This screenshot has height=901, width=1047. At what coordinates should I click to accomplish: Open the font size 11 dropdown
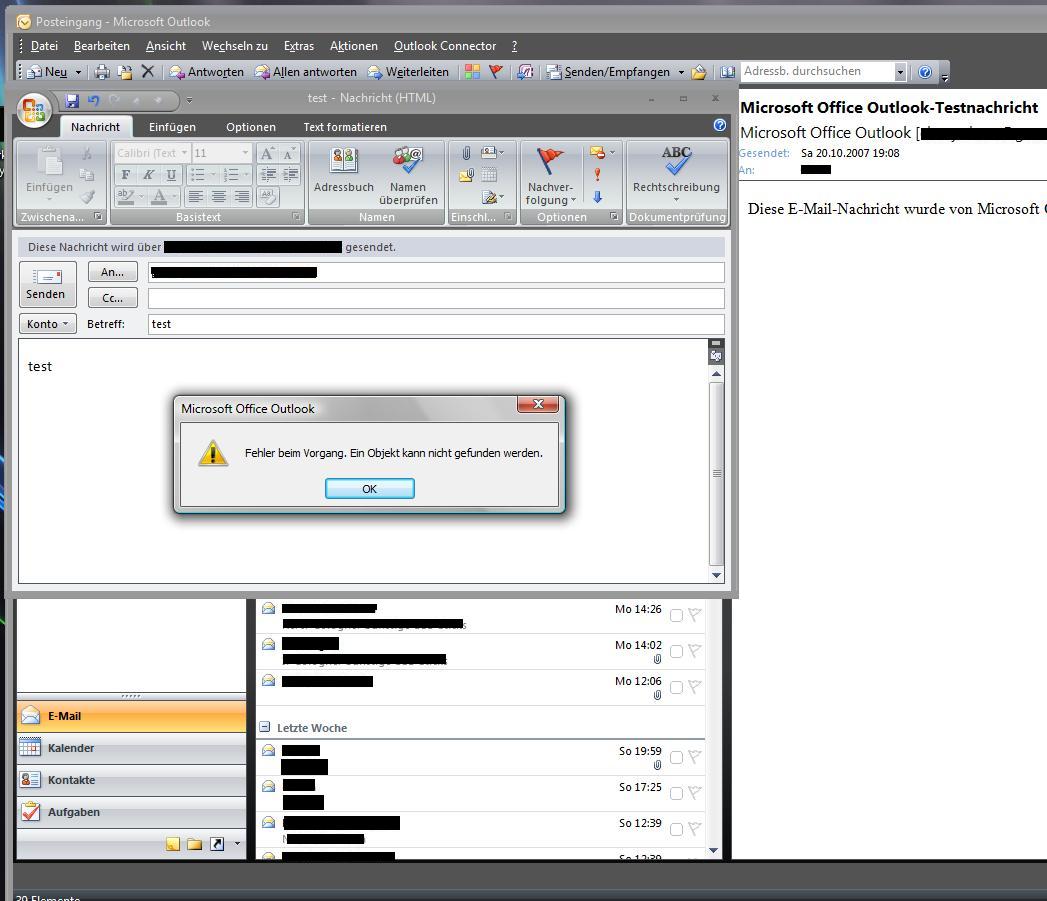[x=246, y=153]
